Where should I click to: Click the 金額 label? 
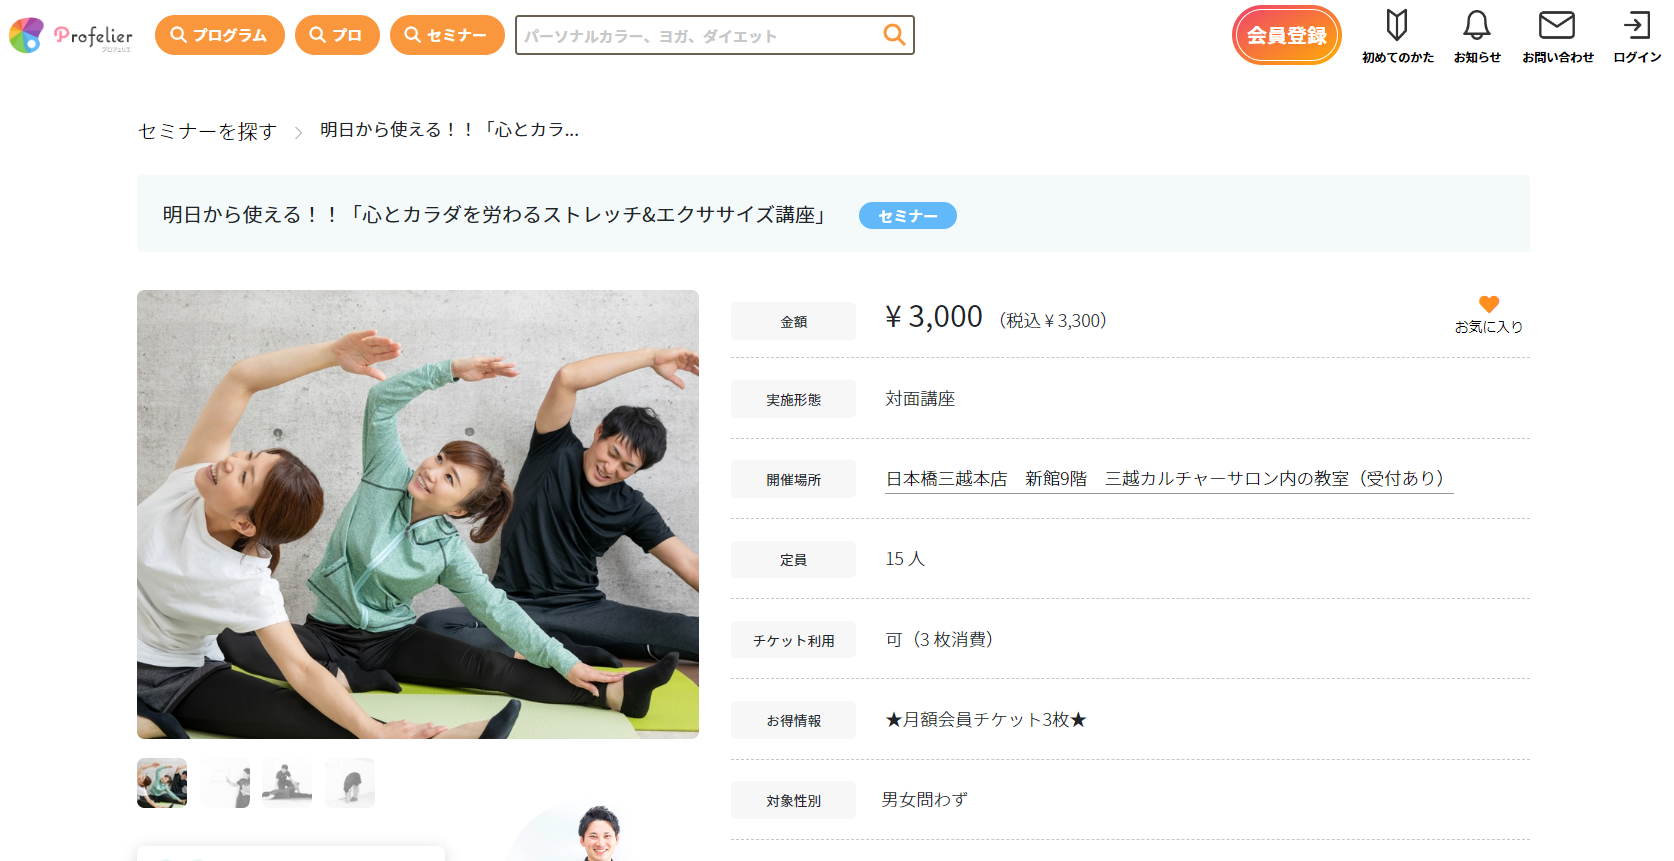pos(793,321)
